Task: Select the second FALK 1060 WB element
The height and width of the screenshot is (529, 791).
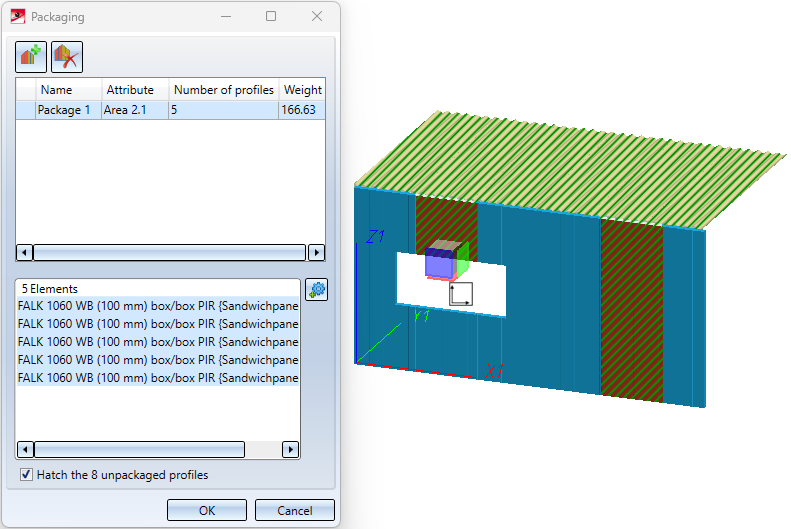Action: click(x=158, y=324)
